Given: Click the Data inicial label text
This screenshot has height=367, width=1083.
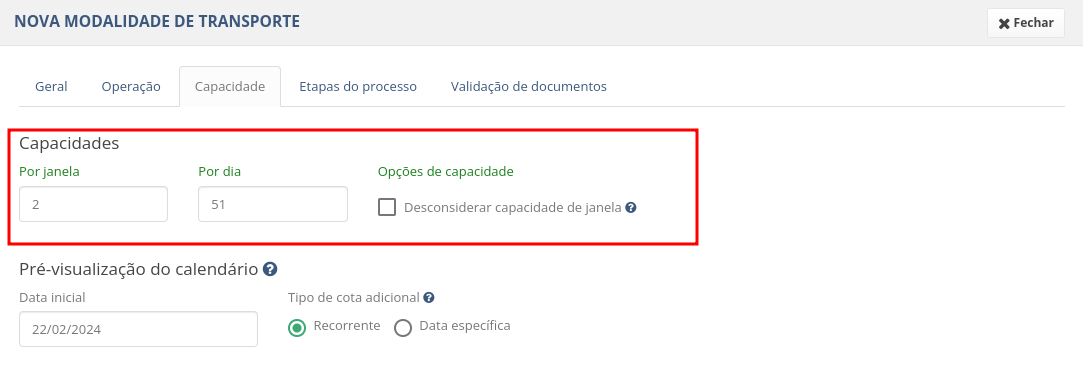Looking at the screenshot, I should pyautogui.click(x=52, y=298).
